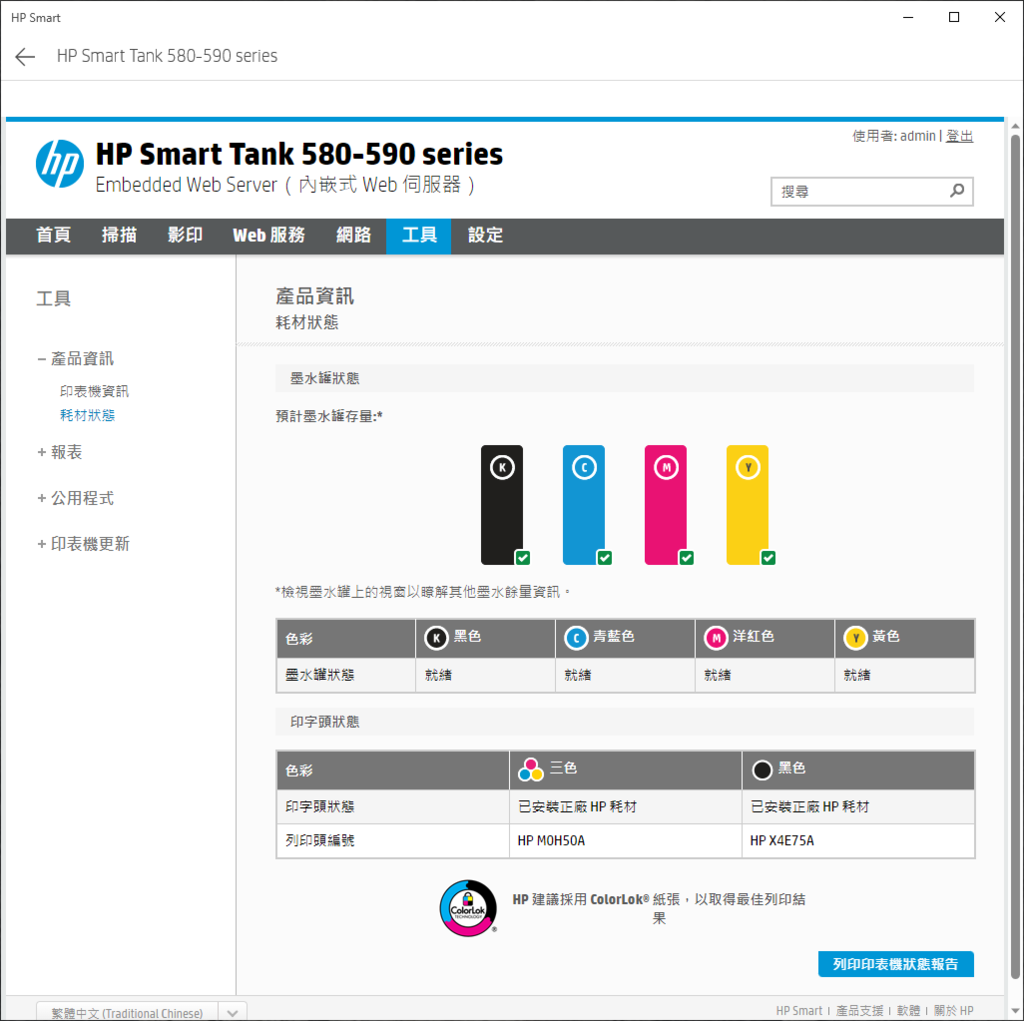
Task: Click the ColorLok logo
Action: click(468, 908)
